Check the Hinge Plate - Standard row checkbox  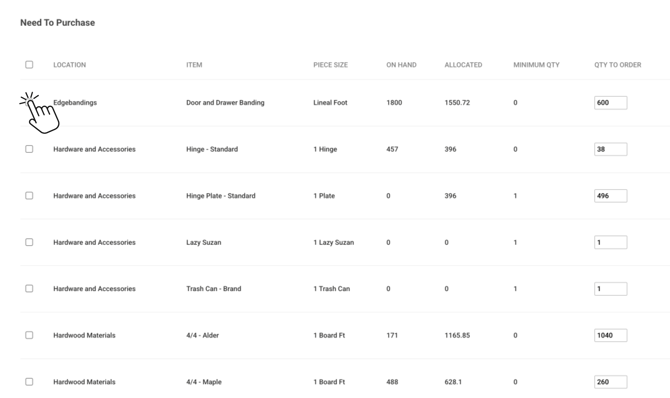point(29,195)
